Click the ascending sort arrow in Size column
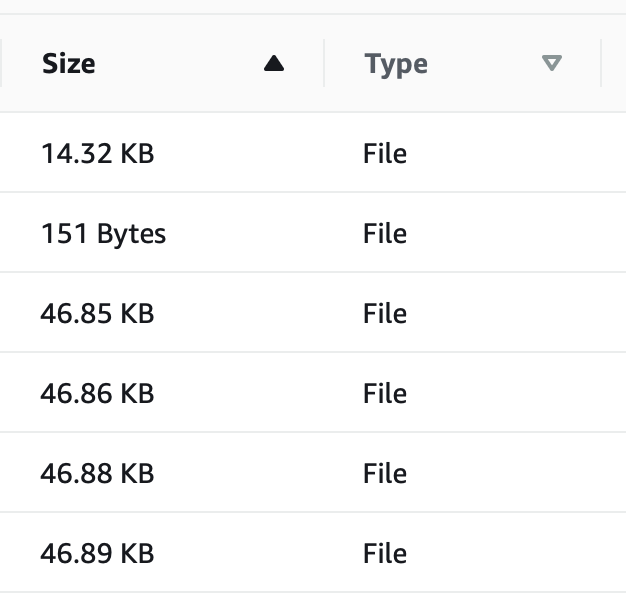626x602 pixels. (x=274, y=63)
